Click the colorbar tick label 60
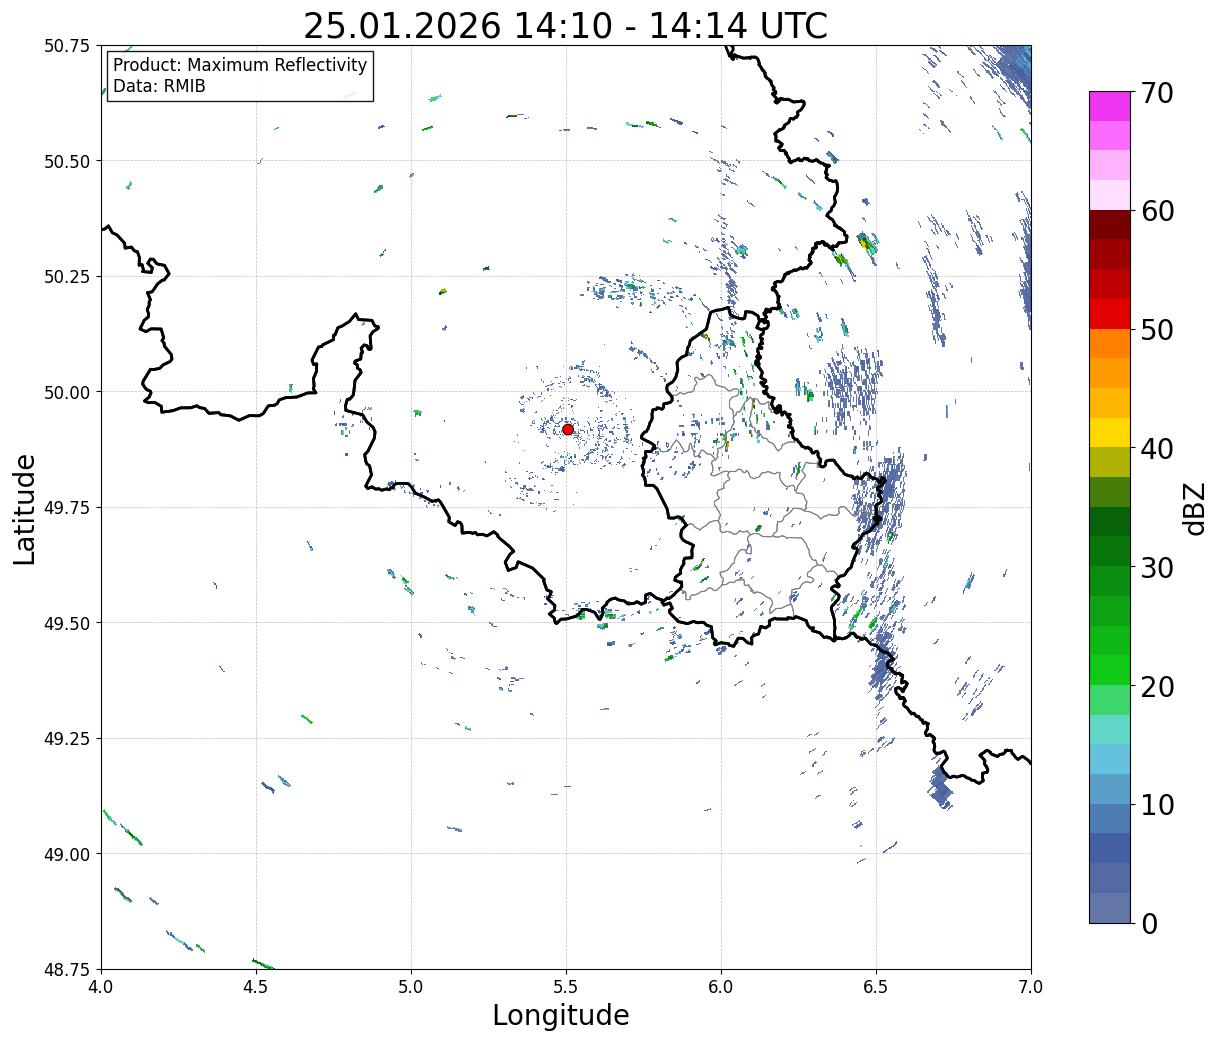Viewport: 1219px width, 1040px height. pyautogui.click(x=1157, y=211)
